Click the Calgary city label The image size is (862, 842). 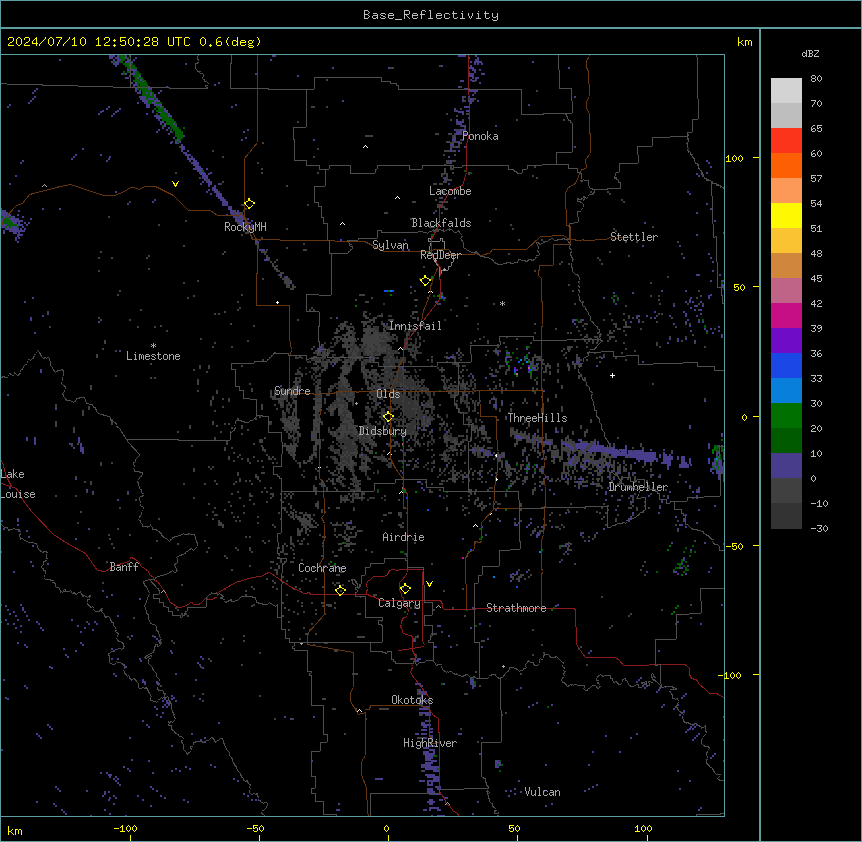399,603
